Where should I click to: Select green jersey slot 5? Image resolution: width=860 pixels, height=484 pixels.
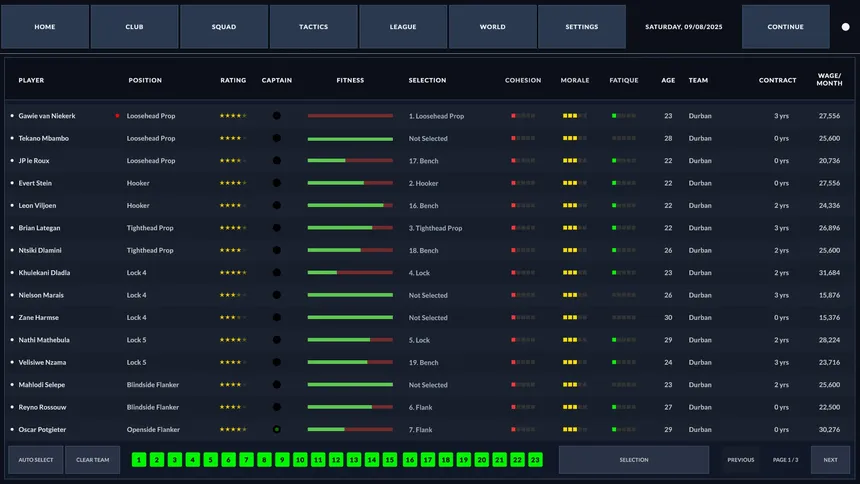point(211,460)
